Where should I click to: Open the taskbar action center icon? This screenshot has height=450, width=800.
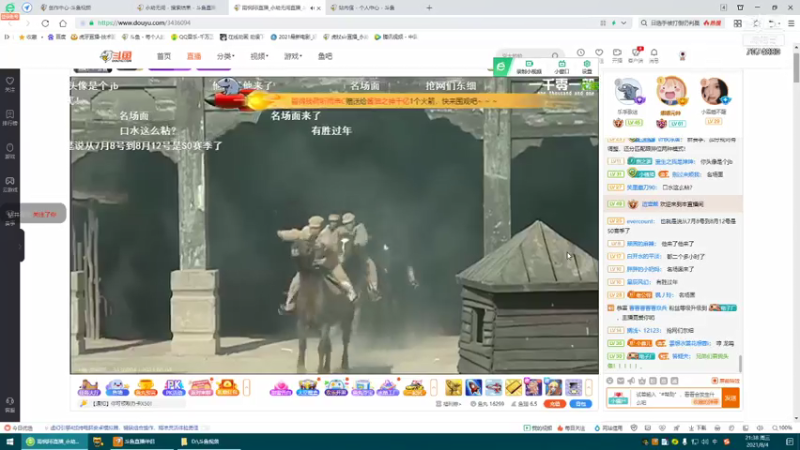[789, 441]
